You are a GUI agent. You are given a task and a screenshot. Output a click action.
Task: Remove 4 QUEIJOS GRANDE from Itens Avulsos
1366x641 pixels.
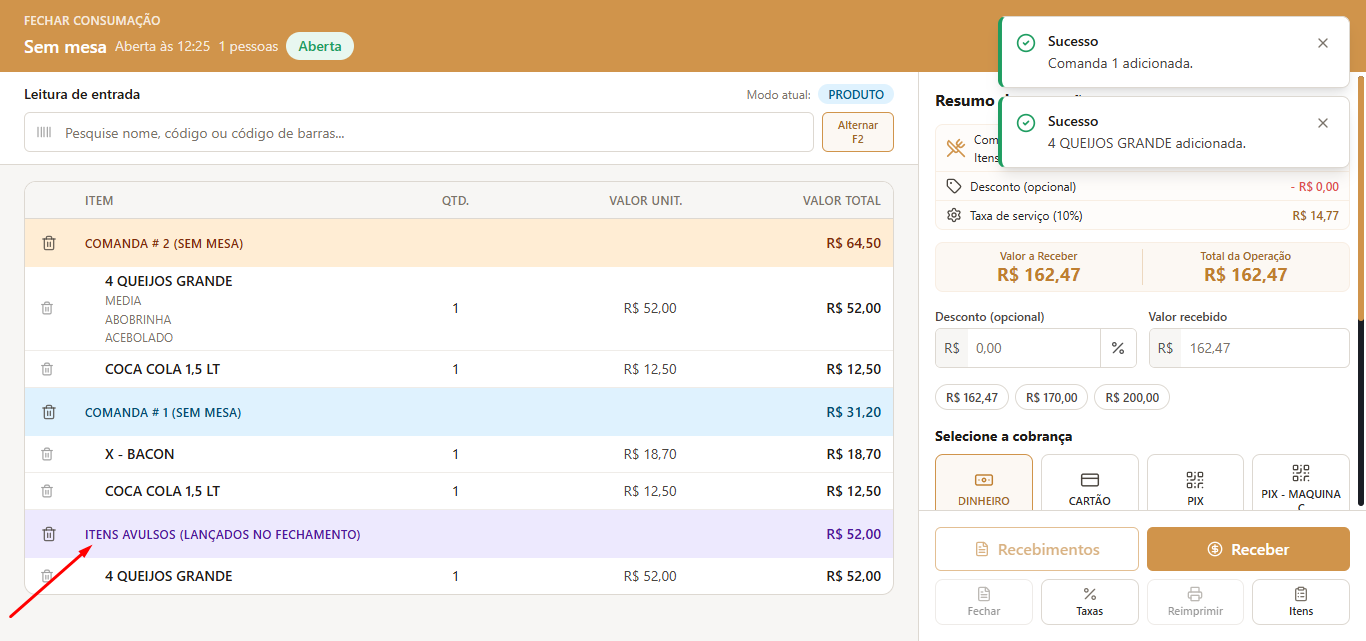click(x=47, y=576)
